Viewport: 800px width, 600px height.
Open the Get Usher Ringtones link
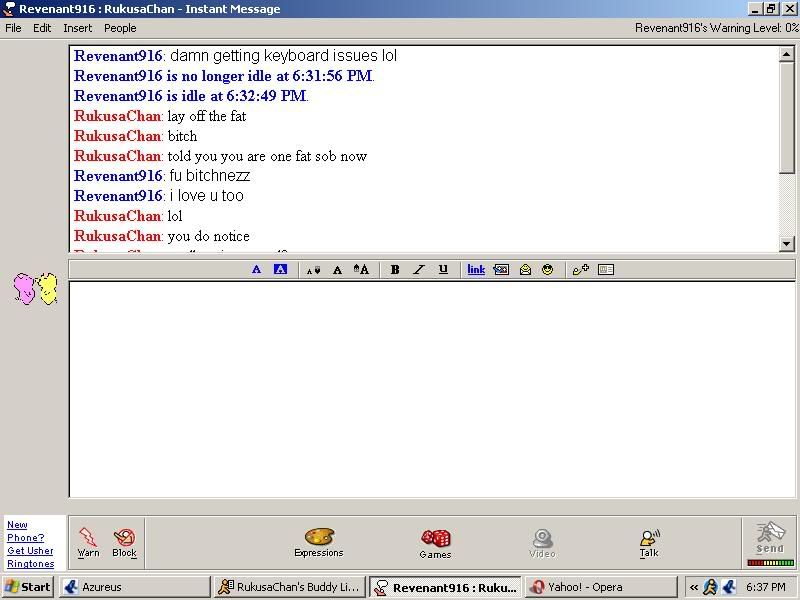point(31,557)
